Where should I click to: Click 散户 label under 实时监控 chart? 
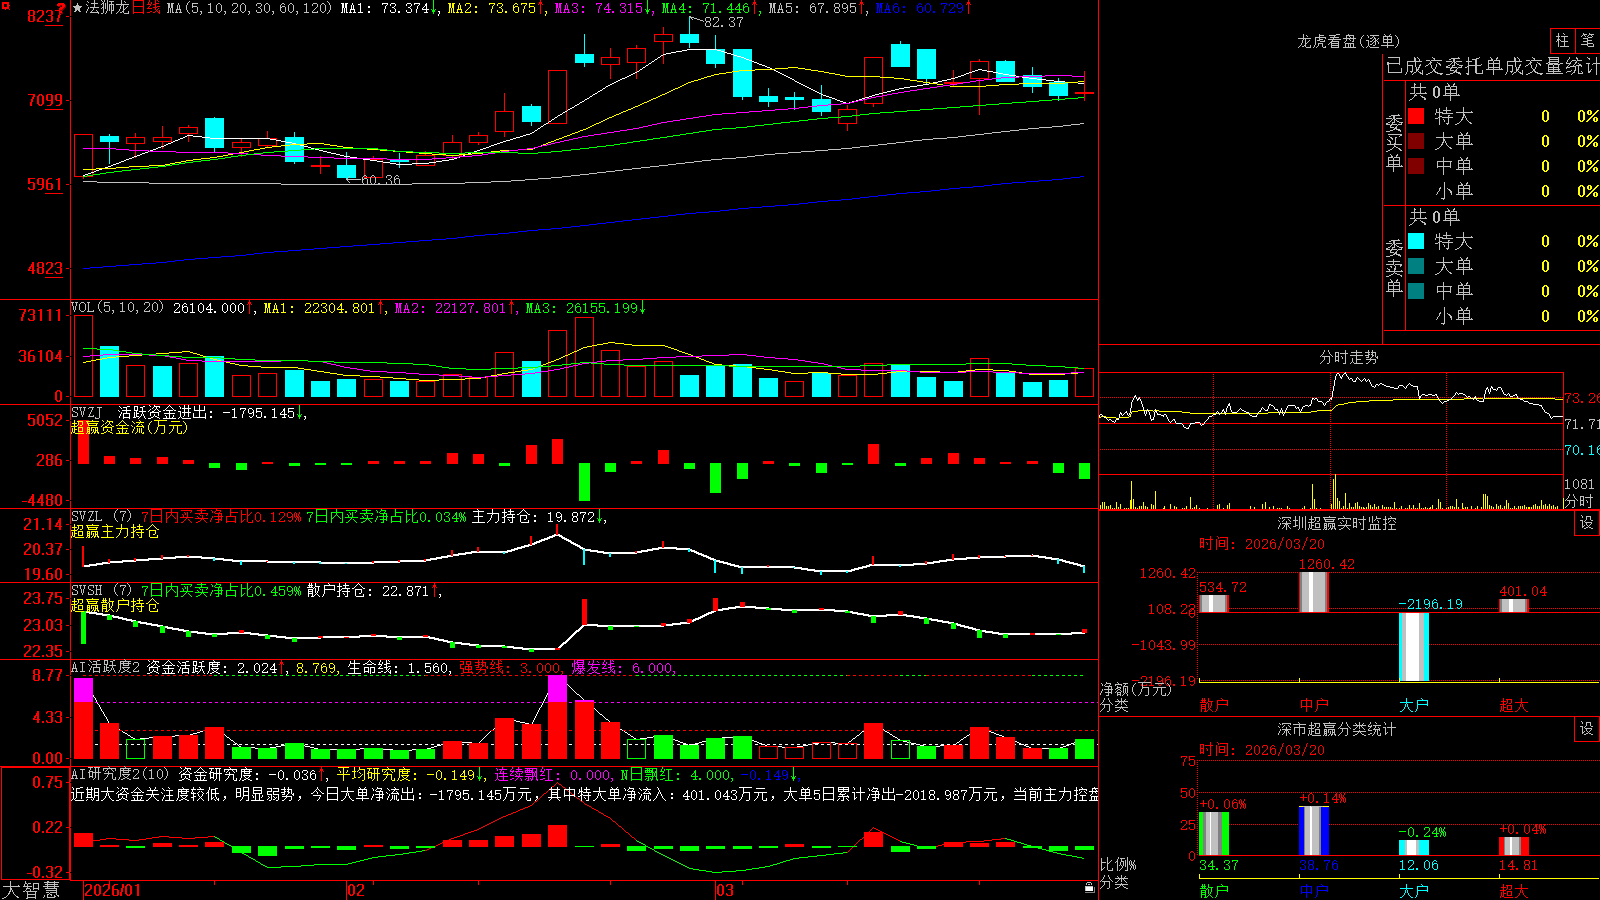click(1214, 705)
